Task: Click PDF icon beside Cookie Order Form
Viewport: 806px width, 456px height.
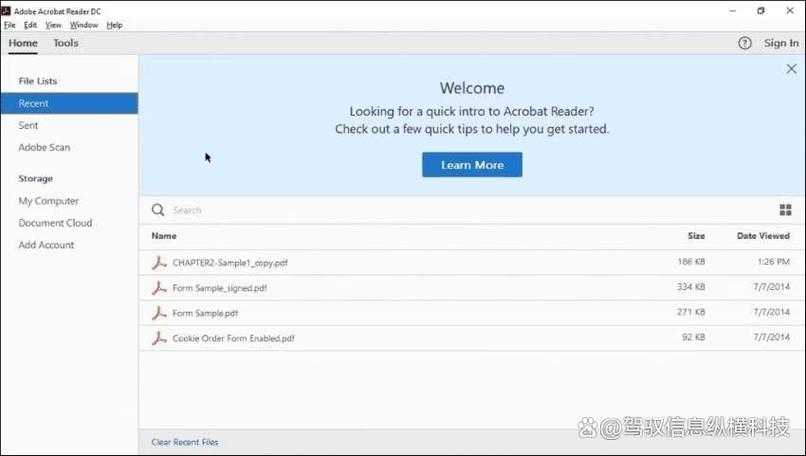Action: [x=158, y=338]
